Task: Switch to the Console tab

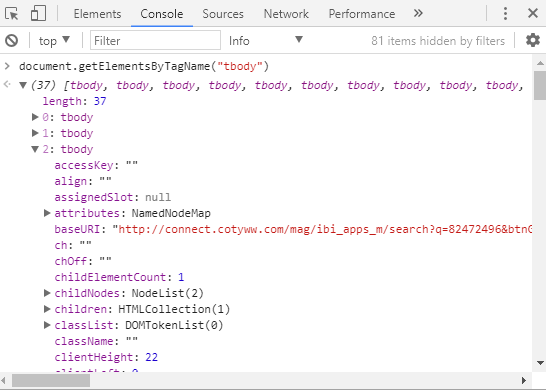Action: [x=162, y=14]
